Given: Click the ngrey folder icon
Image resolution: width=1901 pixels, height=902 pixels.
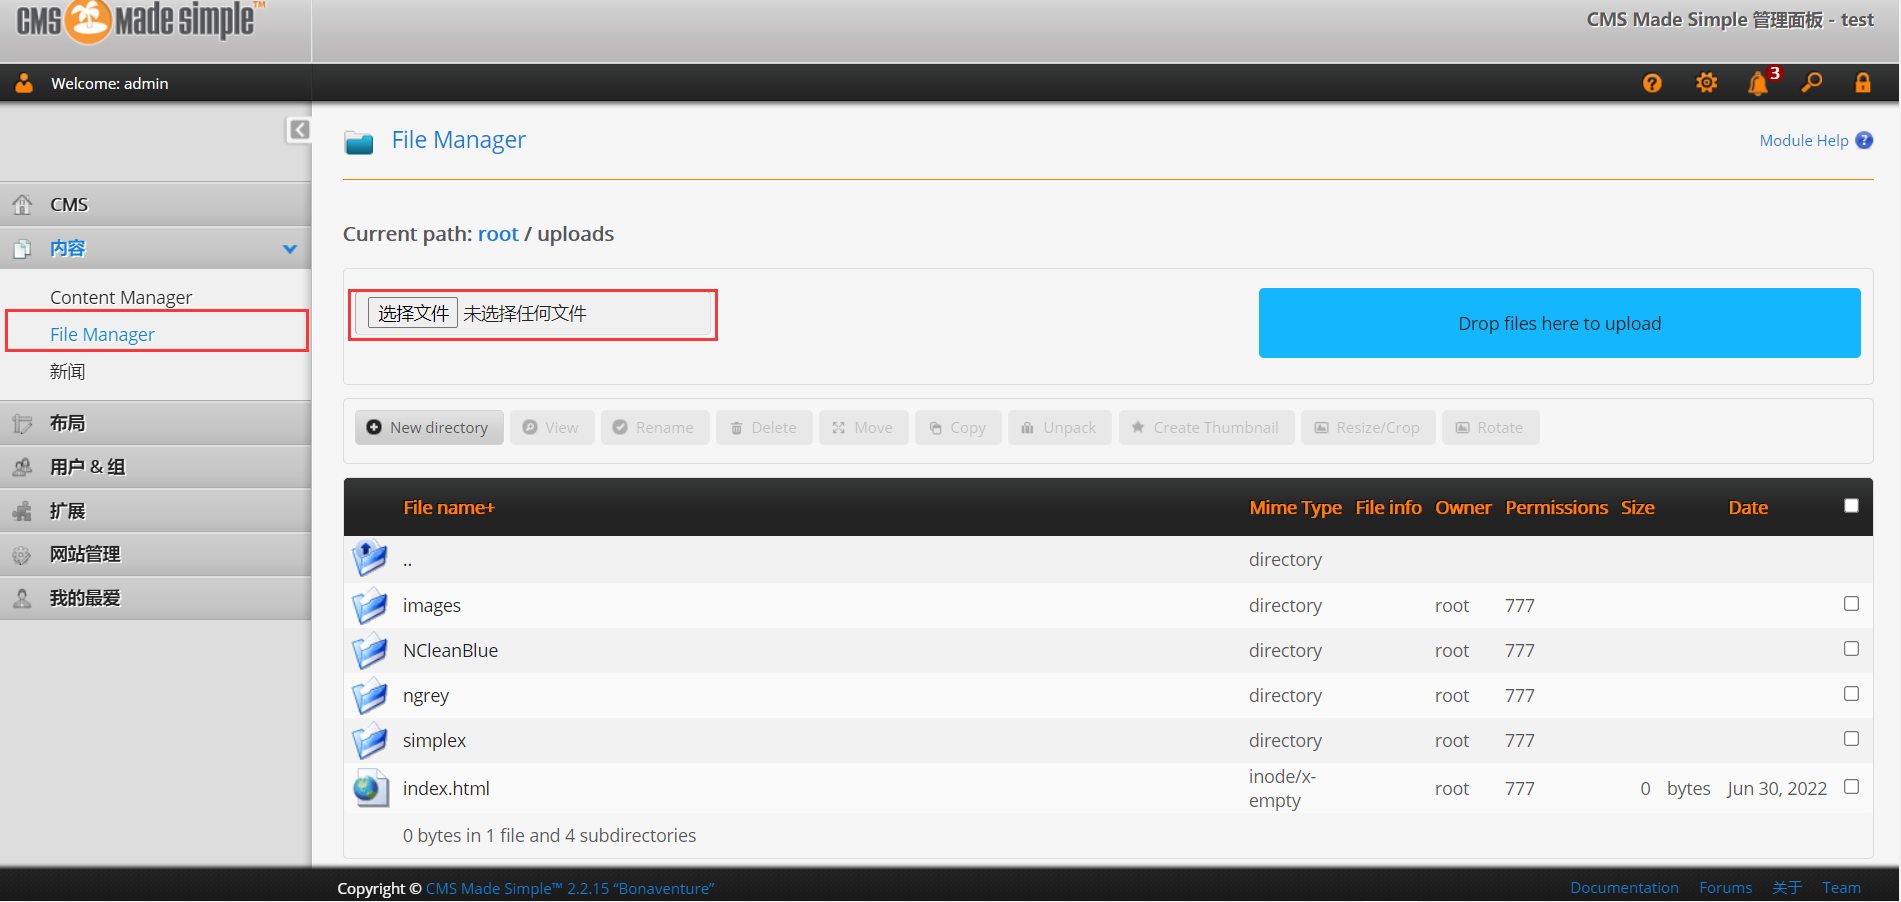Looking at the screenshot, I should pyautogui.click(x=370, y=695).
